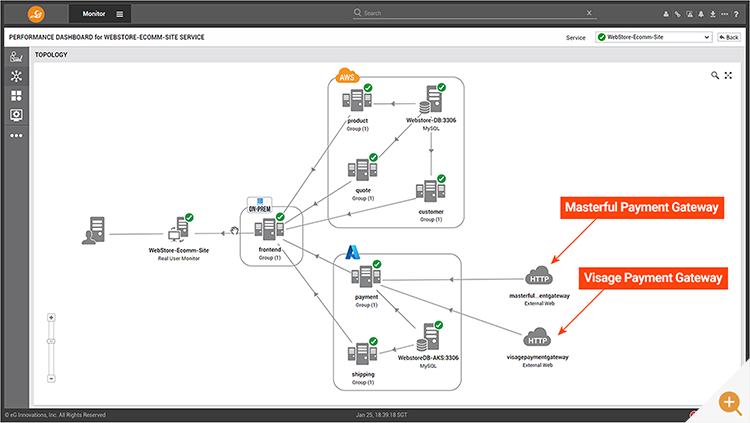Image resolution: width=750 pixels, height=423 pixels.
Task: Select the quote group node
Action: (x=363, y=168)
